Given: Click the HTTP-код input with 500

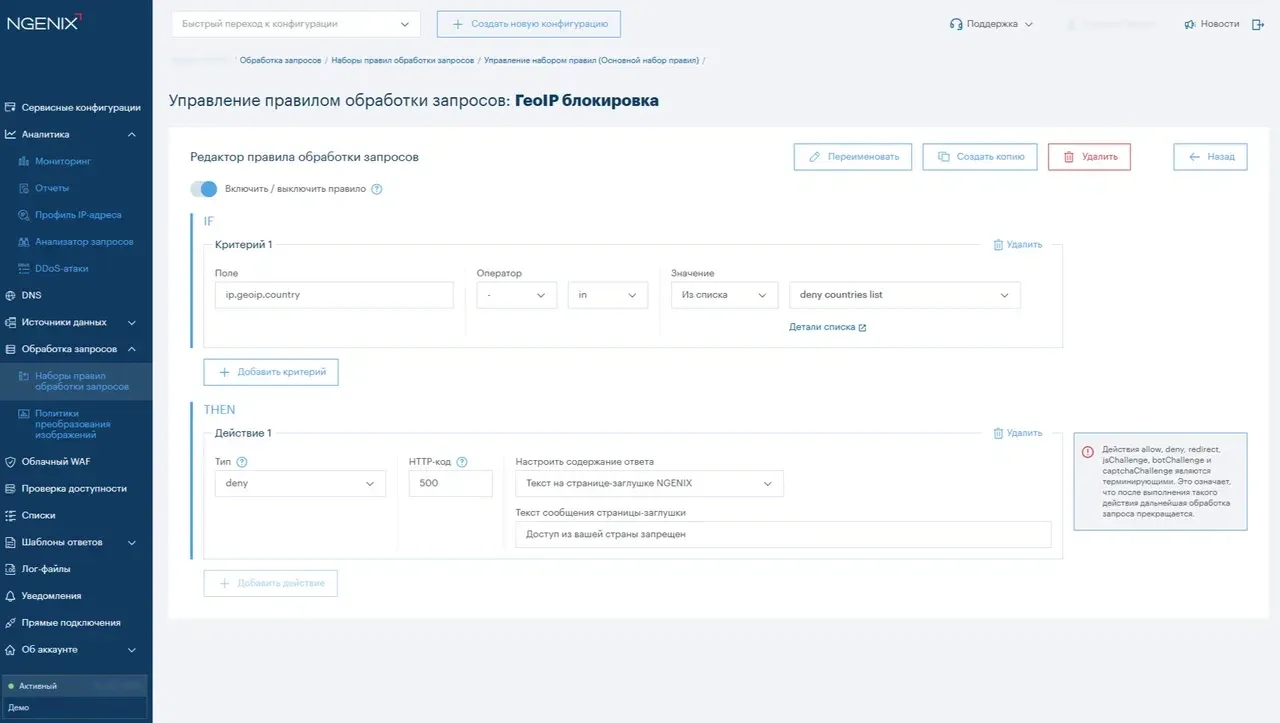Looking at the screenshot, I should (451, 483).
